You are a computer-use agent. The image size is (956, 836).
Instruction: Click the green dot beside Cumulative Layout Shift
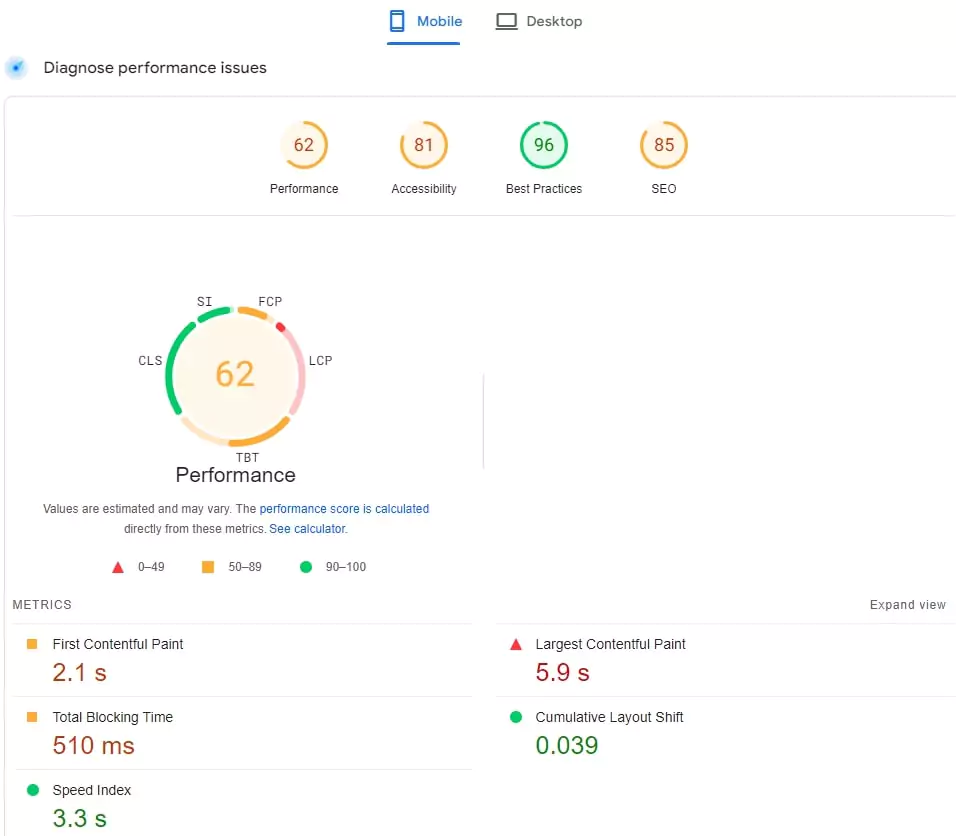pos(515,717)
